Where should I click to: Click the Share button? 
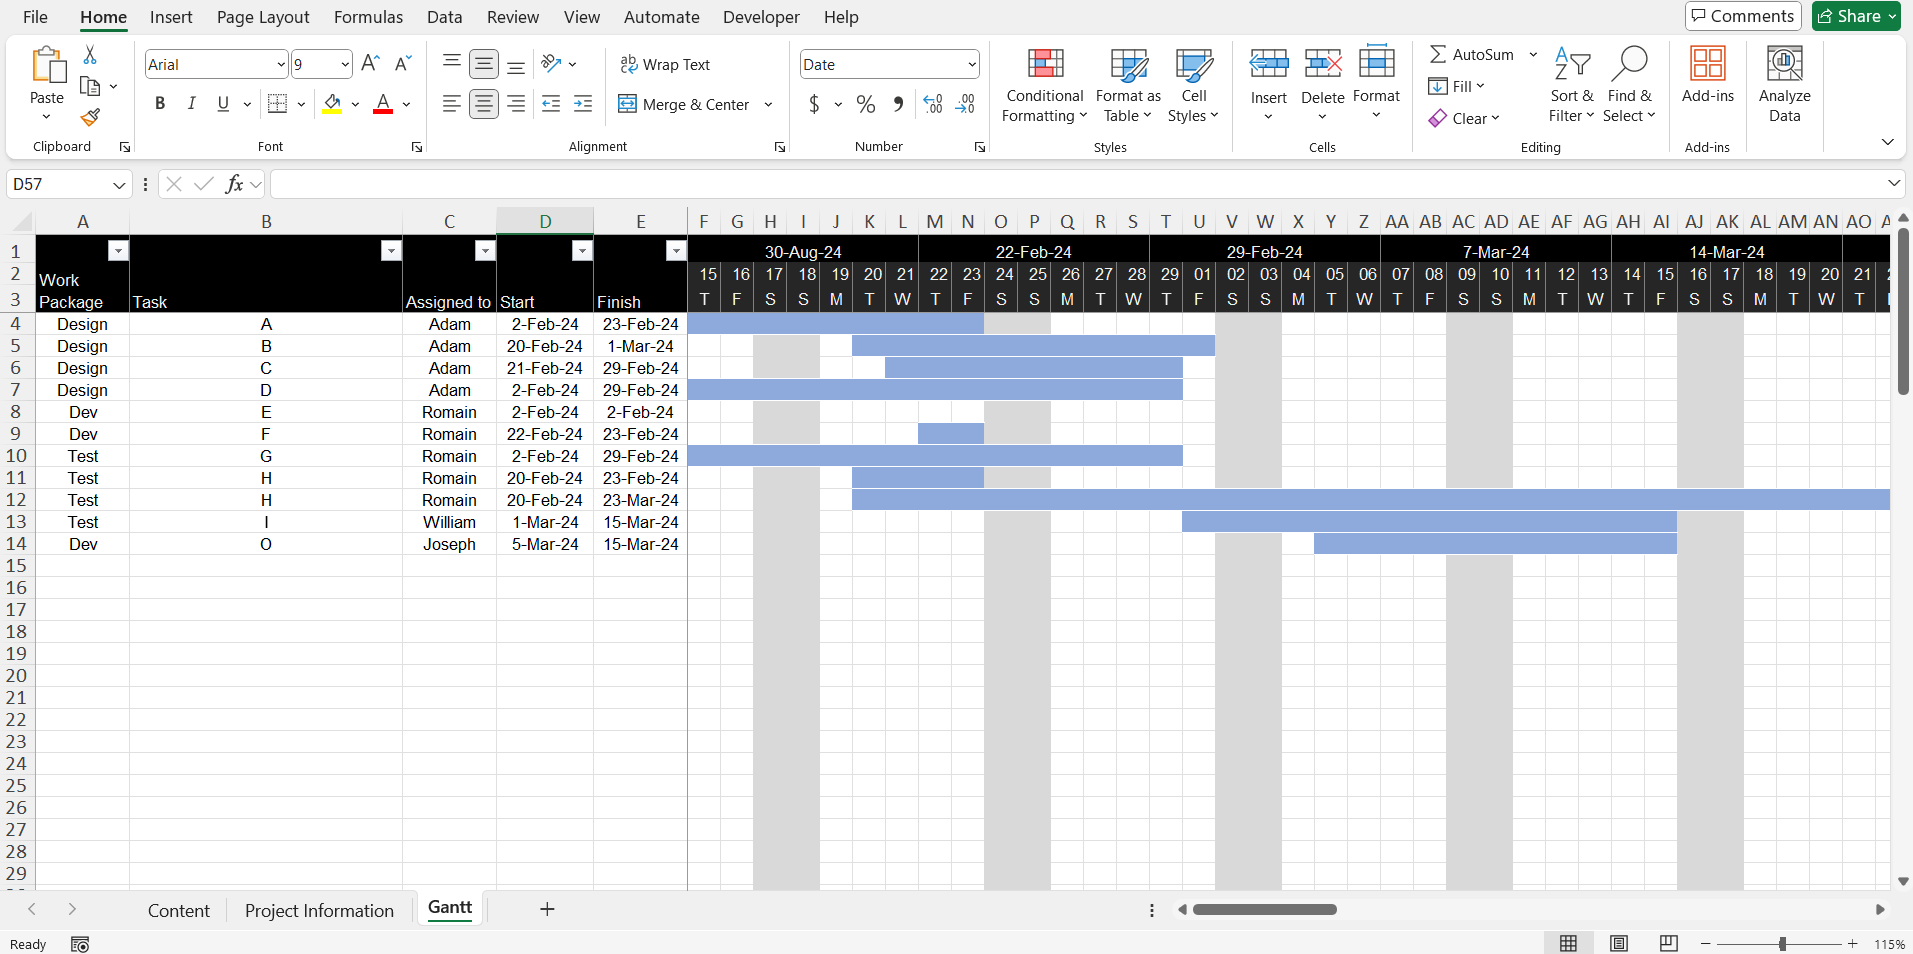[x=1854, y=16]
